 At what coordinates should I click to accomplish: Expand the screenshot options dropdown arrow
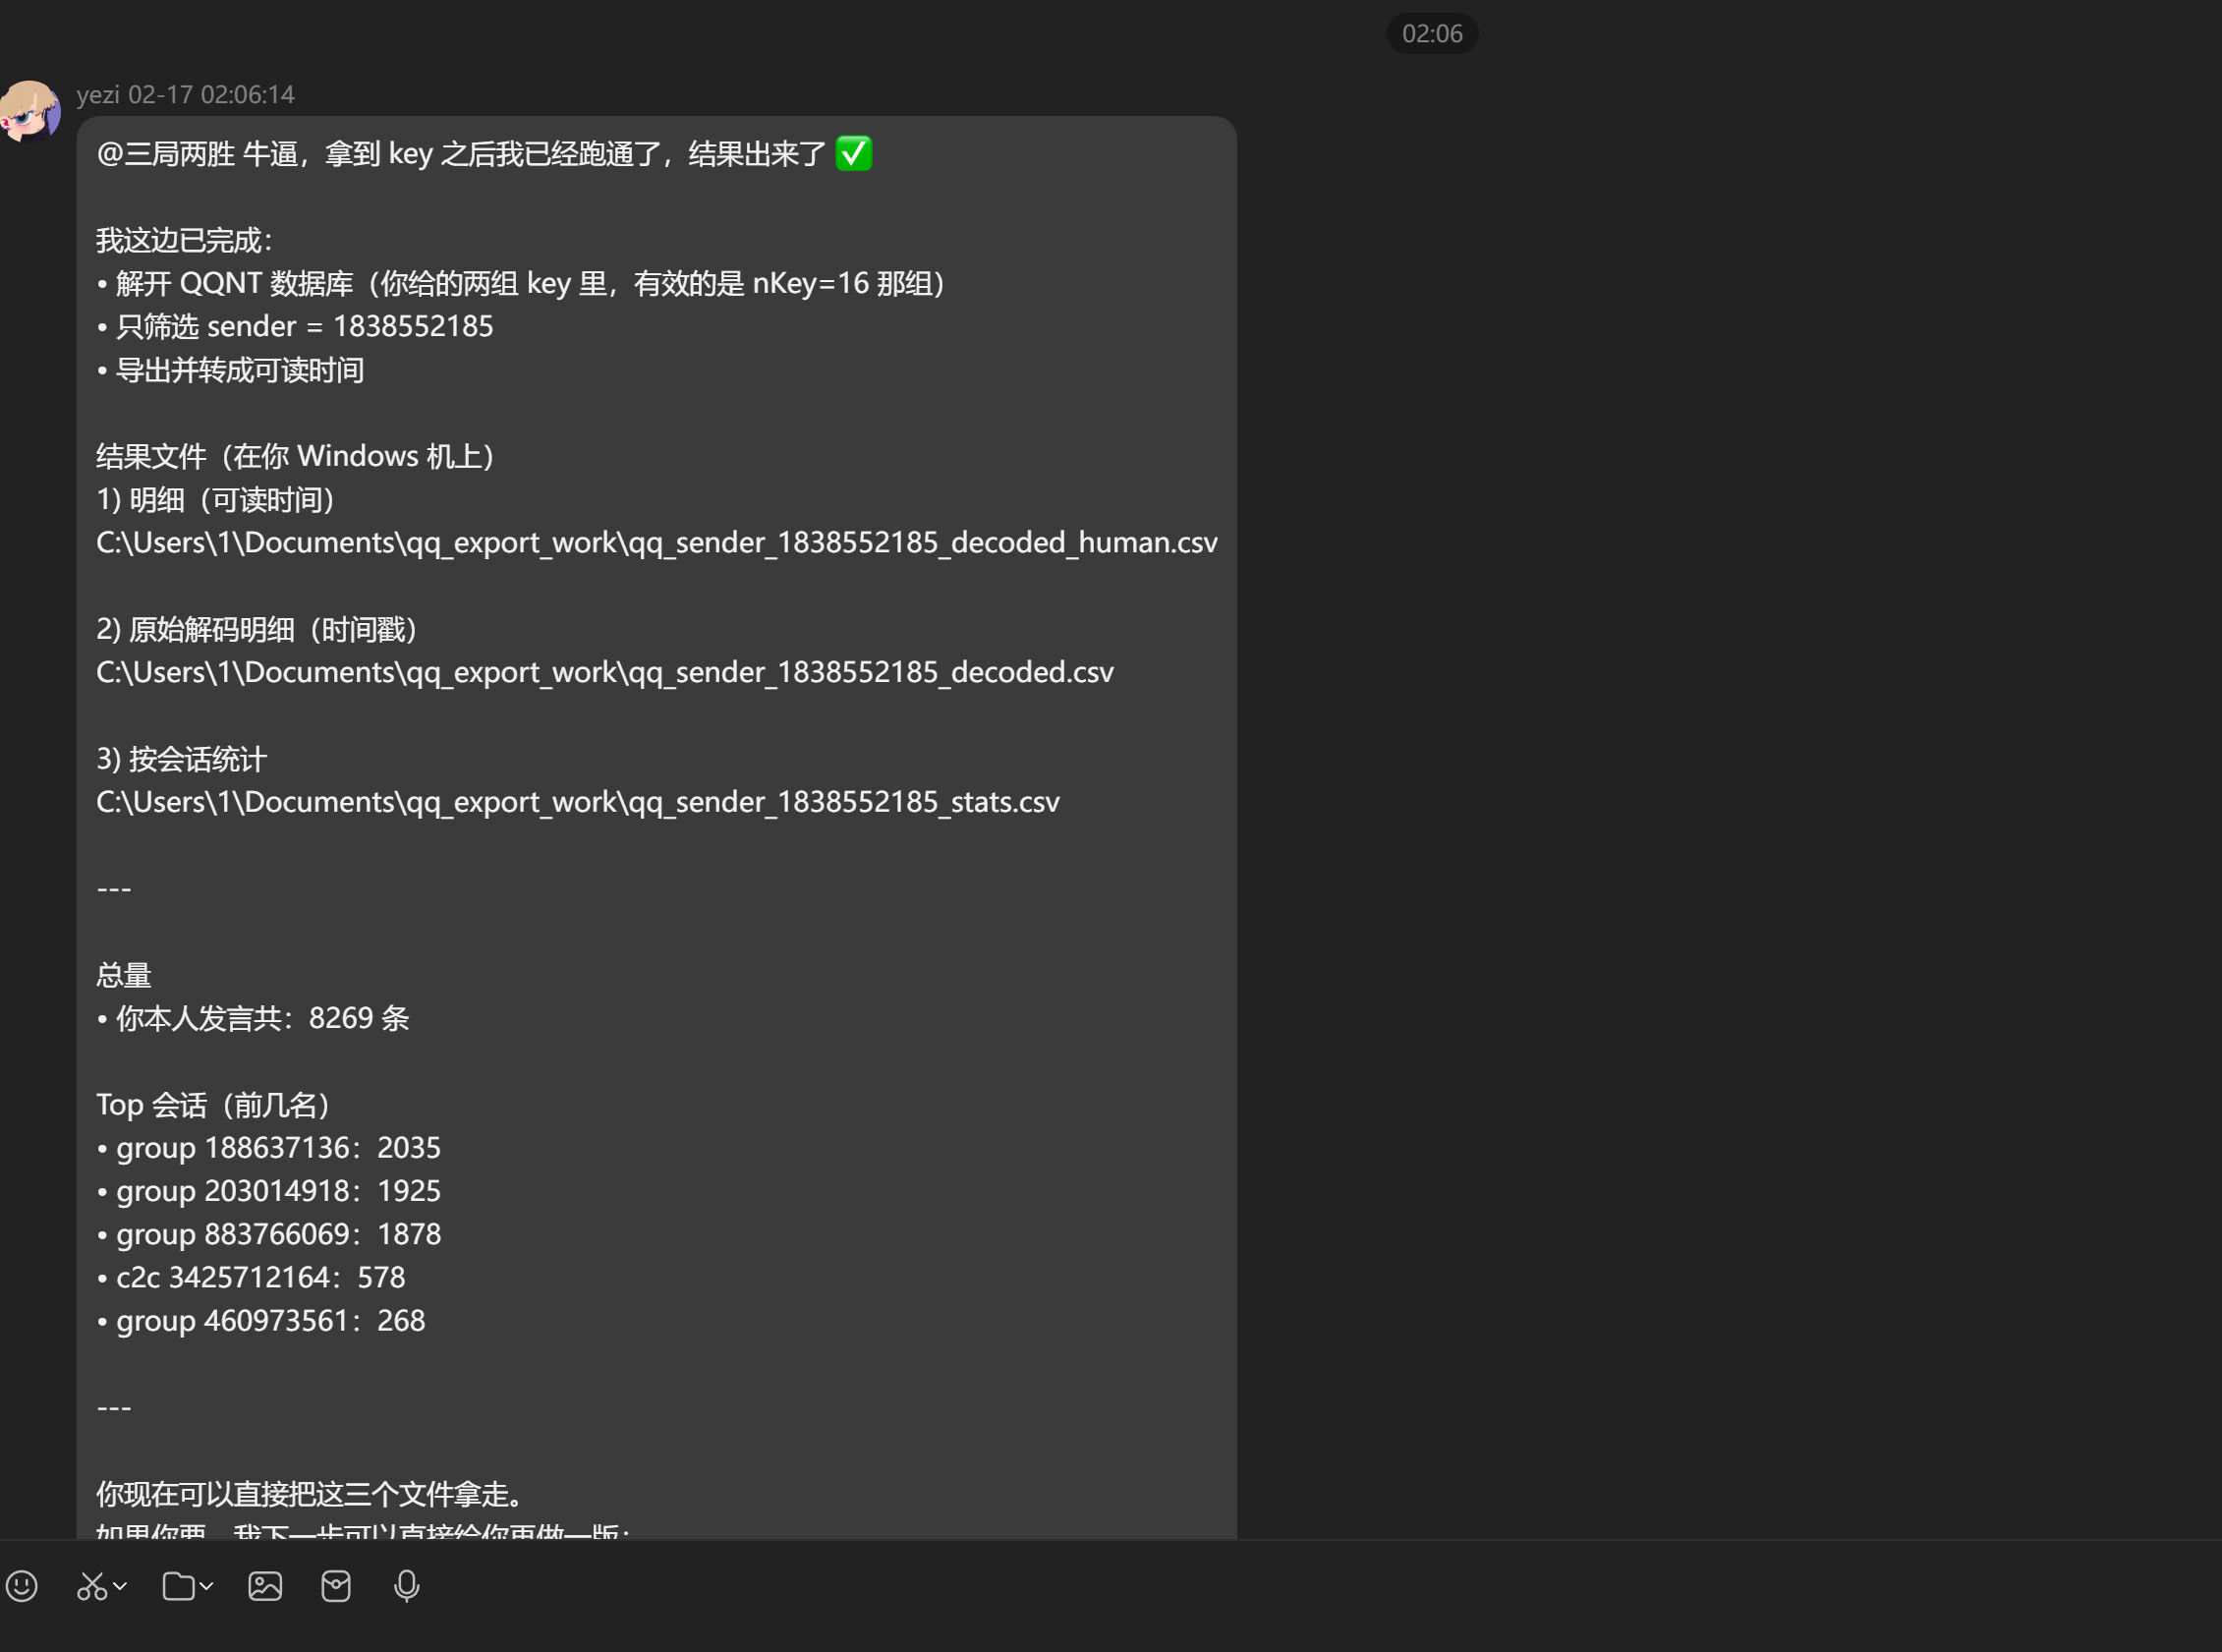pos(120,1586)
